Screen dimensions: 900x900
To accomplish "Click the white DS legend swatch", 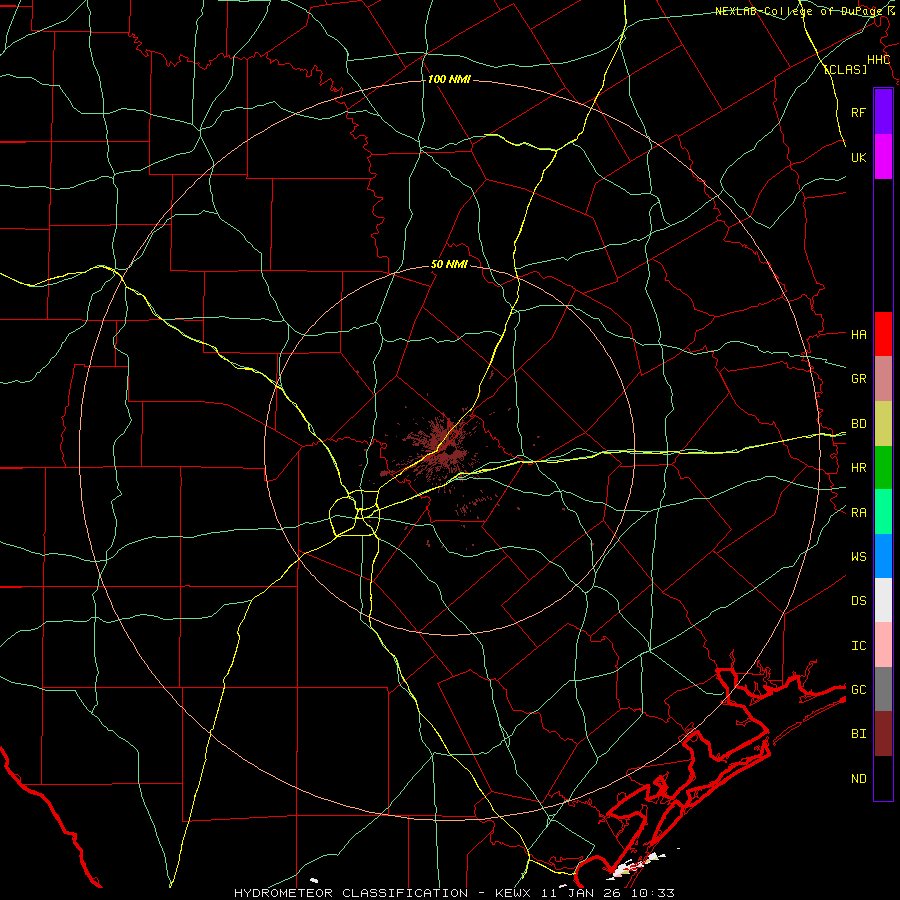I will pyautogui.click(x=883, y=600).
